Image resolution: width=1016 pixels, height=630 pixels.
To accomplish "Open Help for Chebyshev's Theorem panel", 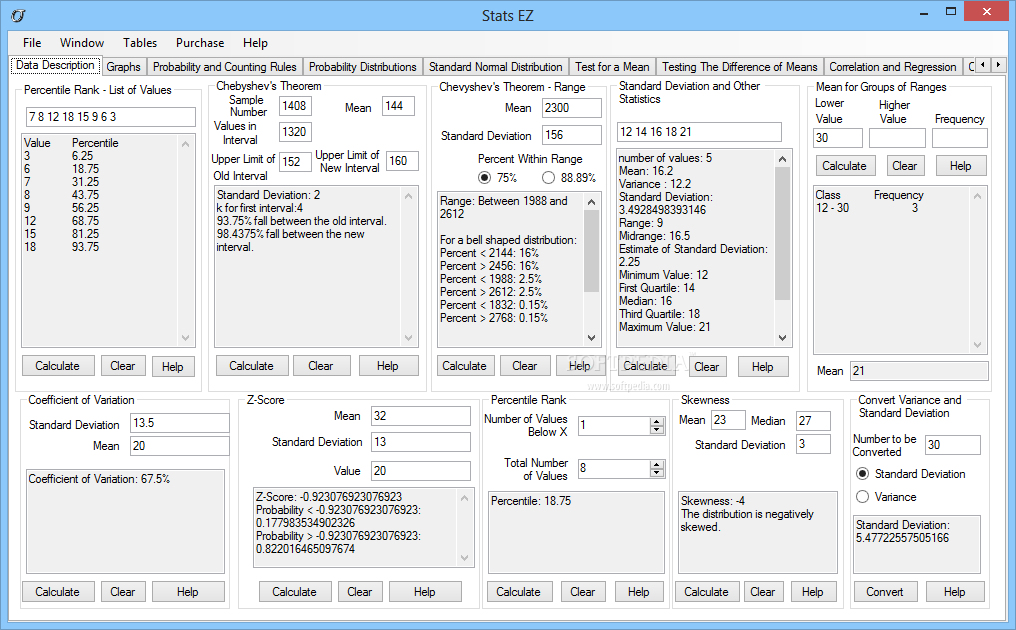I will (387, 366).
